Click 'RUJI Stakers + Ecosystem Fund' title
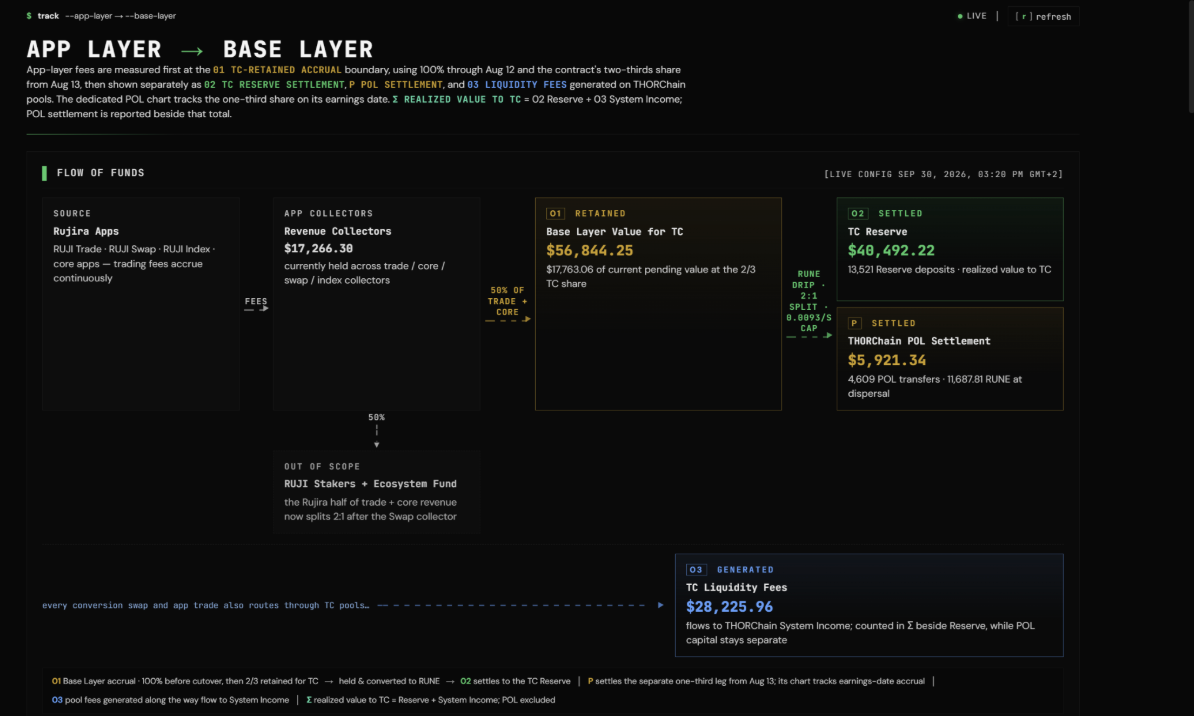 coord(370,484)
